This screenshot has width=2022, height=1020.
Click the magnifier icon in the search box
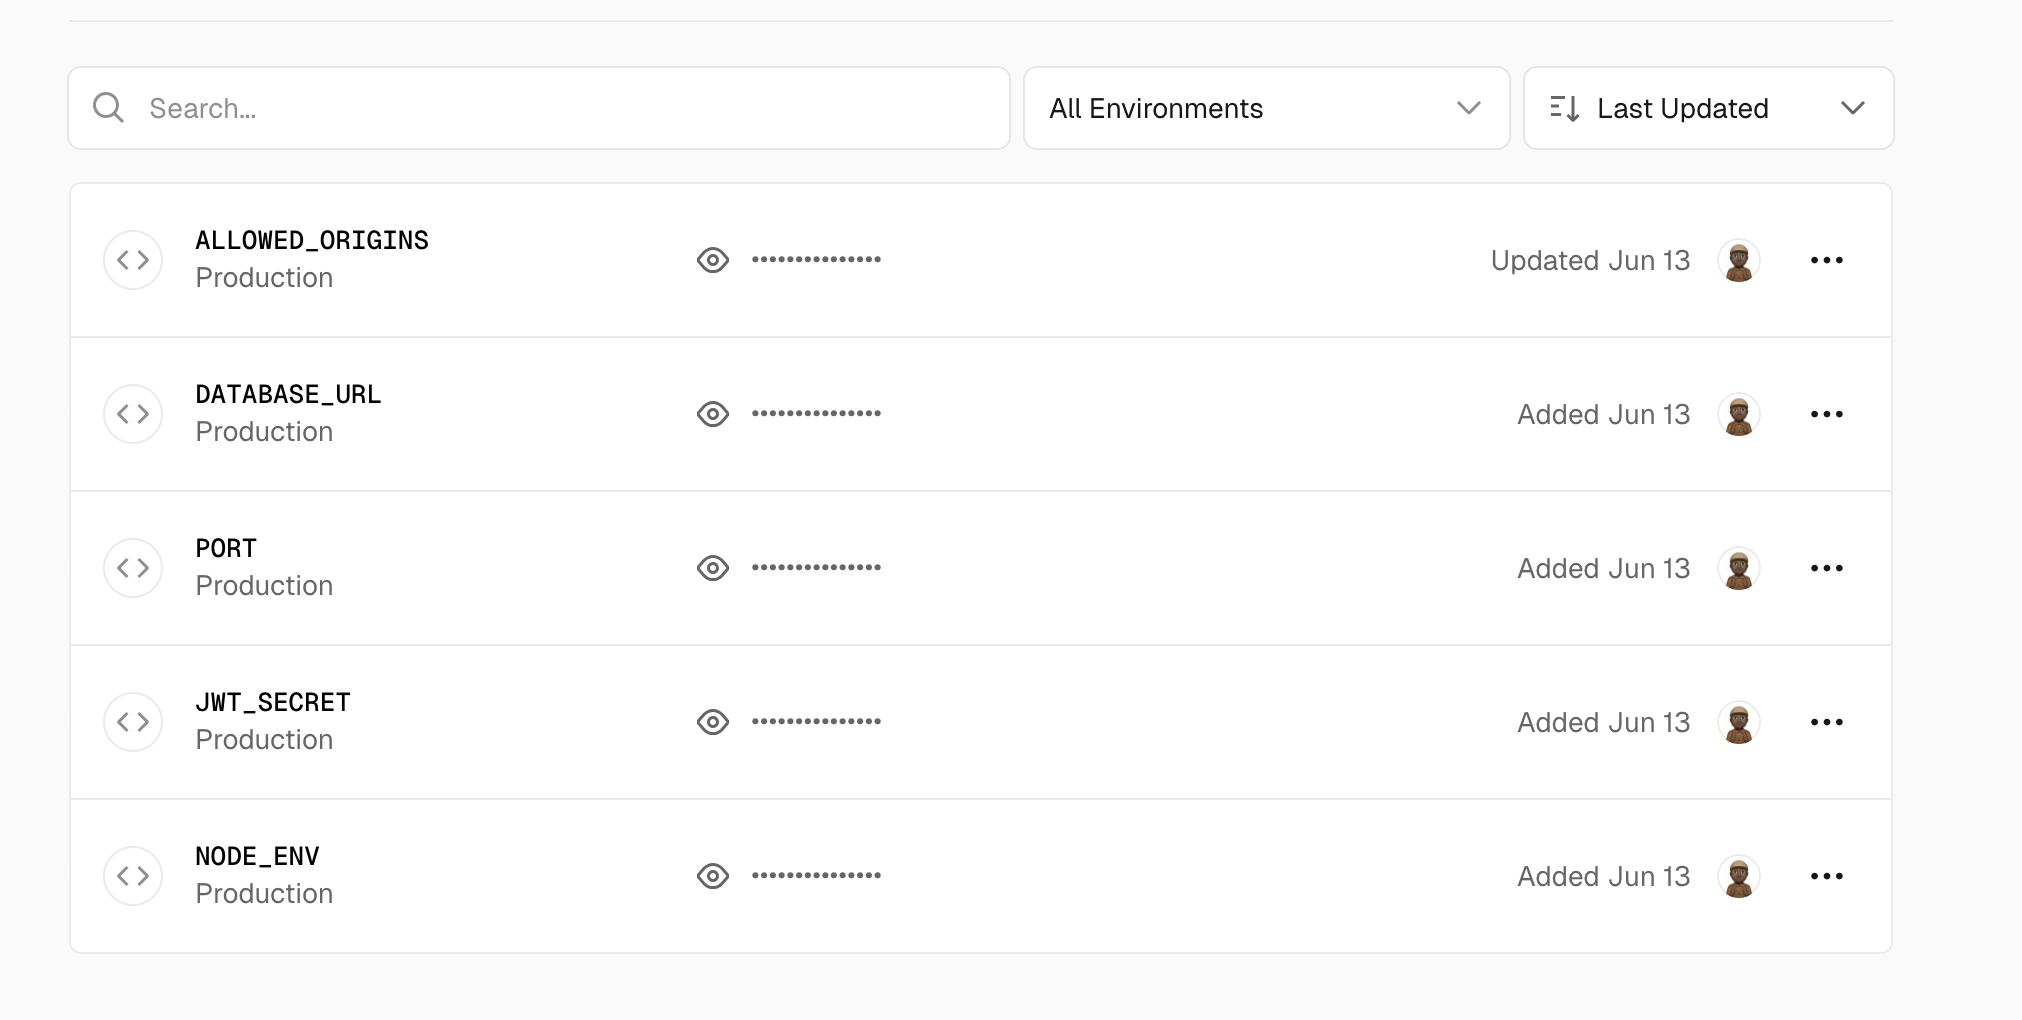(x=108, y=108)
